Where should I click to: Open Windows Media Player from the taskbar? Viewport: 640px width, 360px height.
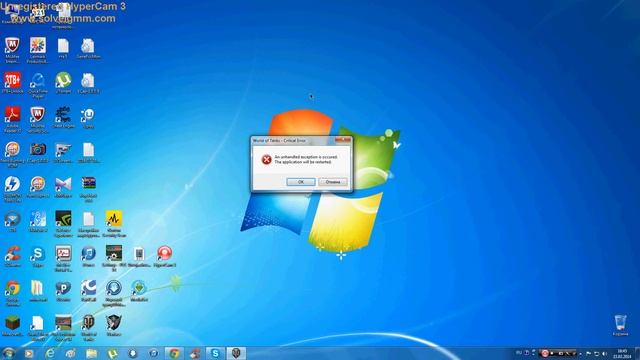pos(29,353)
